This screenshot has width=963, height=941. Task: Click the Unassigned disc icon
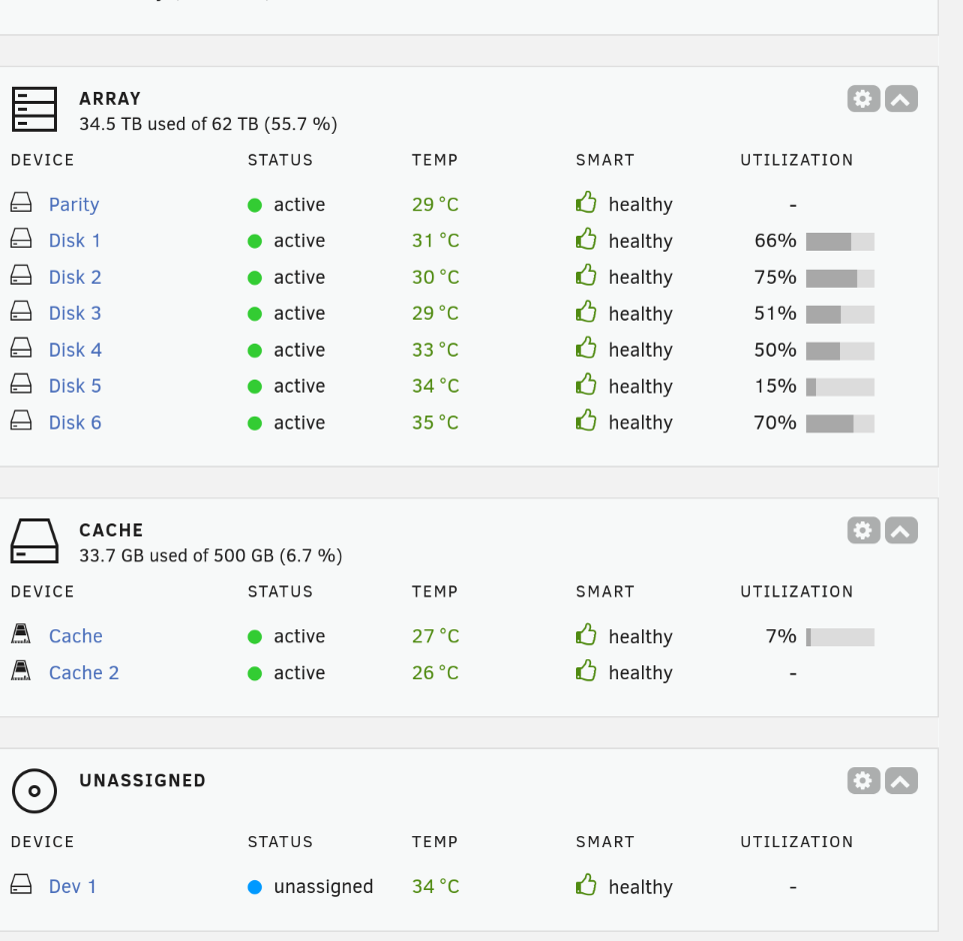(34, 791)
